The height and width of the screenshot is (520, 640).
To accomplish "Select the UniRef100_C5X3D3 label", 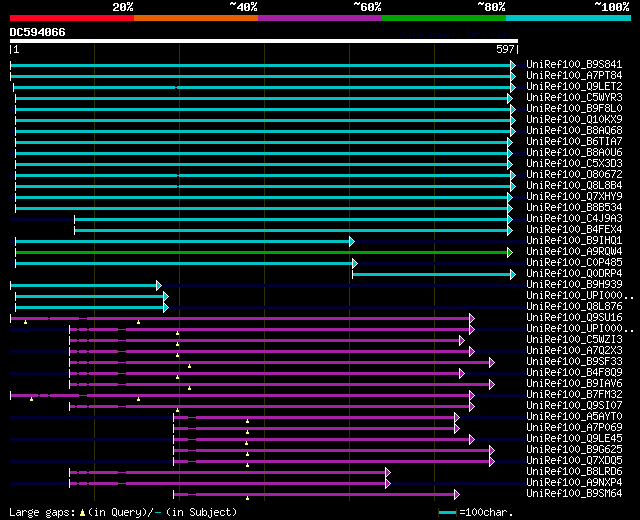I will [574, 164].
